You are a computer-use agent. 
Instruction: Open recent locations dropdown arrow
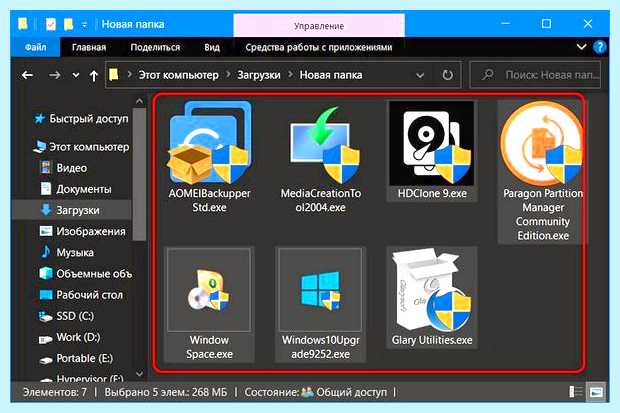point(76,75)
